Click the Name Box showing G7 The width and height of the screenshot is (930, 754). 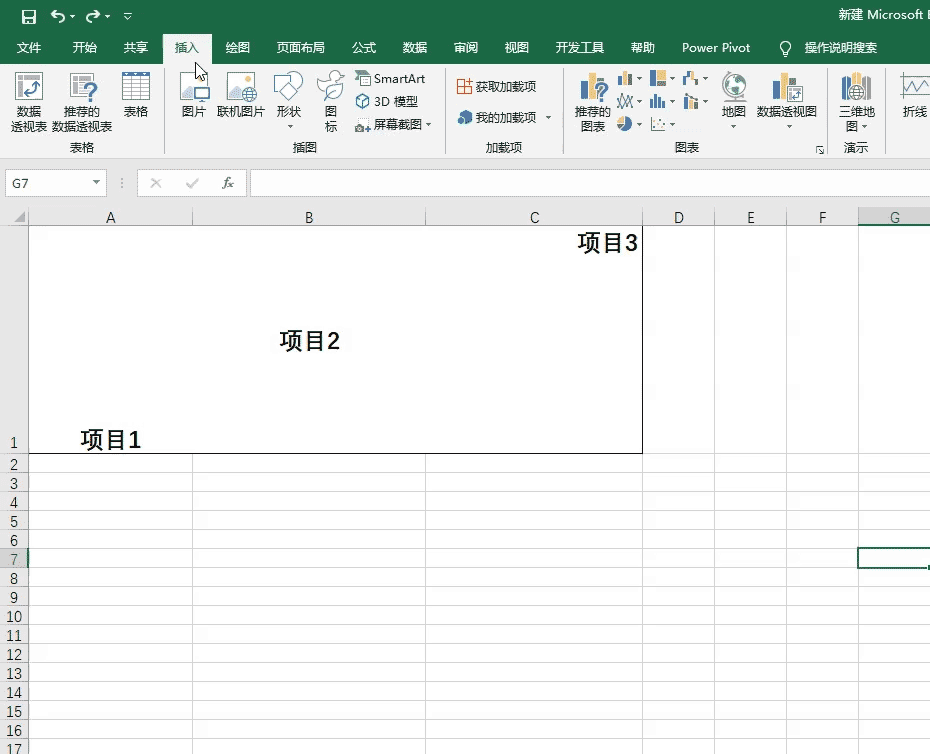47,183
